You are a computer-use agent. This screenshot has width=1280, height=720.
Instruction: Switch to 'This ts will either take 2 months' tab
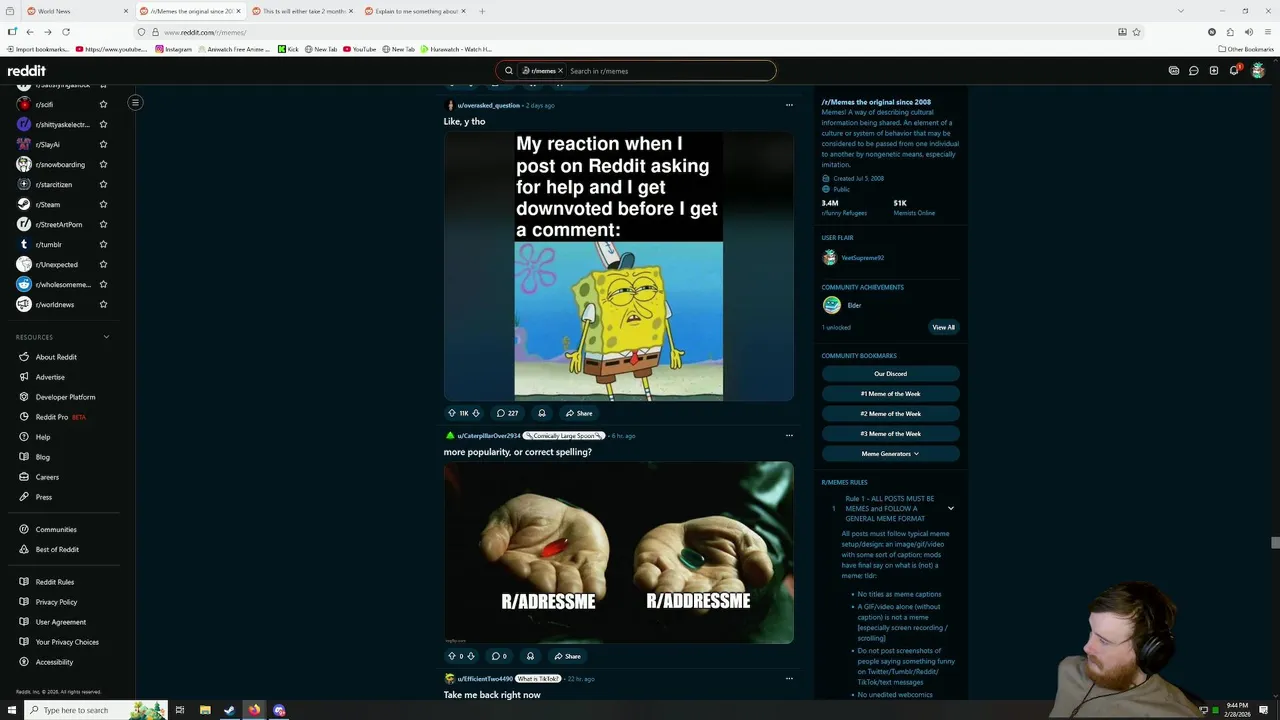(x=303, y=11)
